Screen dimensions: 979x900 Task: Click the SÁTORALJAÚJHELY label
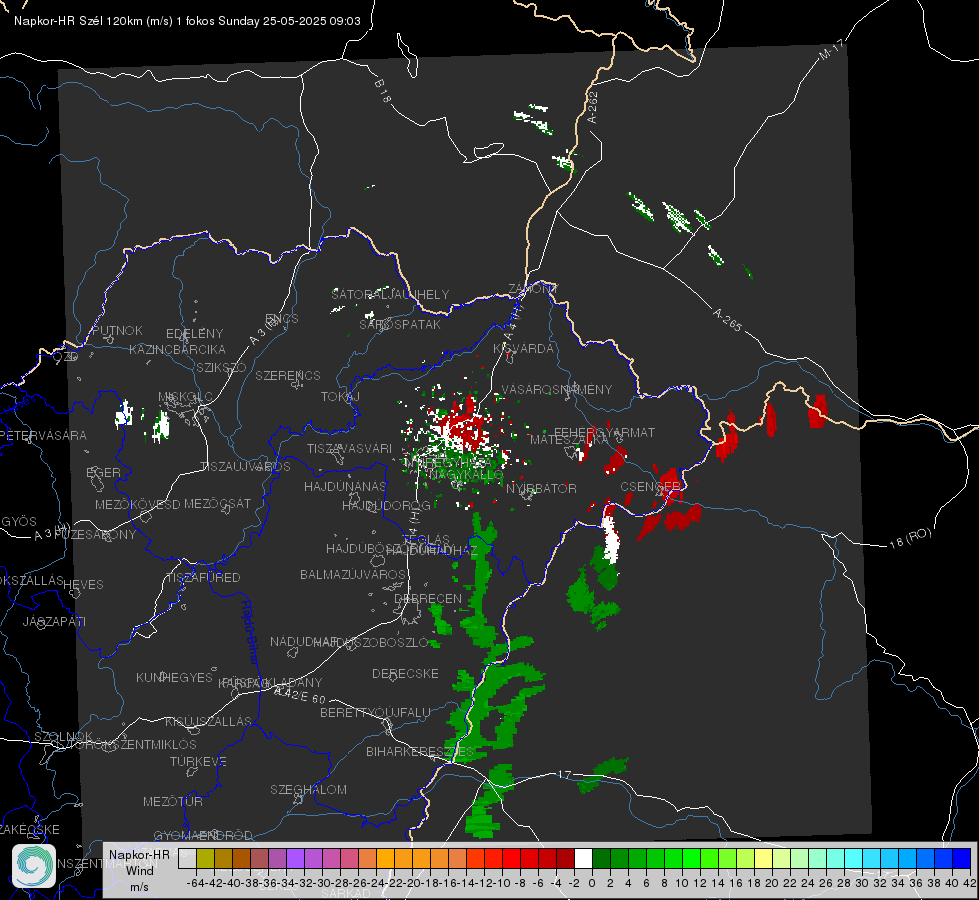[x=390, y=294]
